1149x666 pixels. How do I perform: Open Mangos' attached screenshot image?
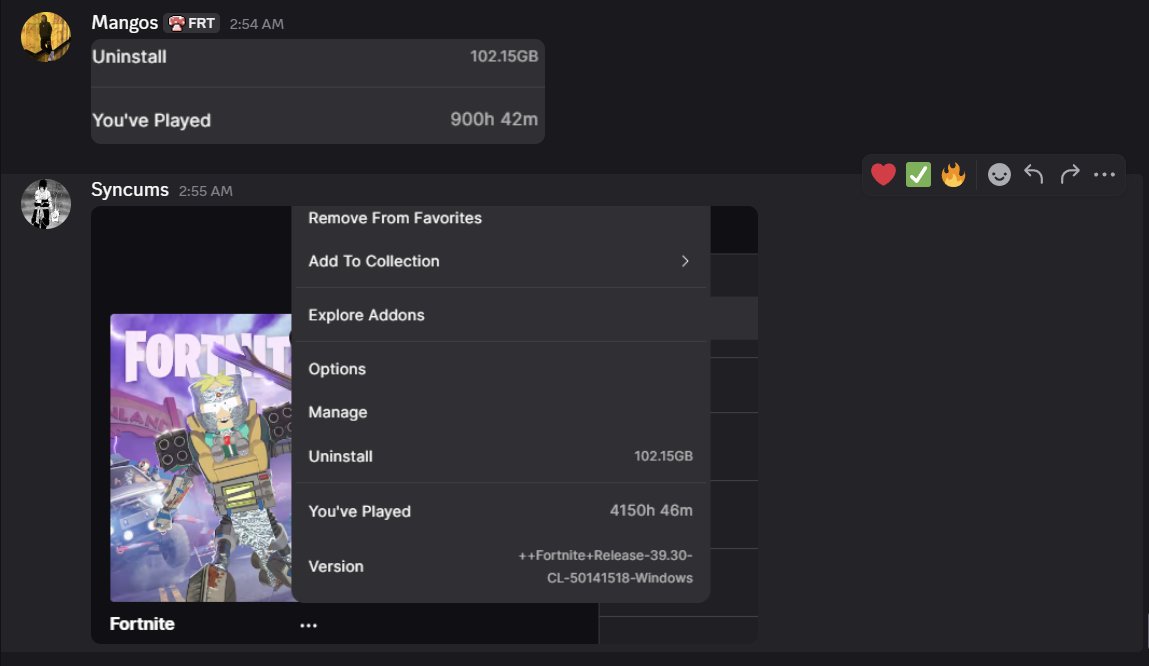[318, 92]
